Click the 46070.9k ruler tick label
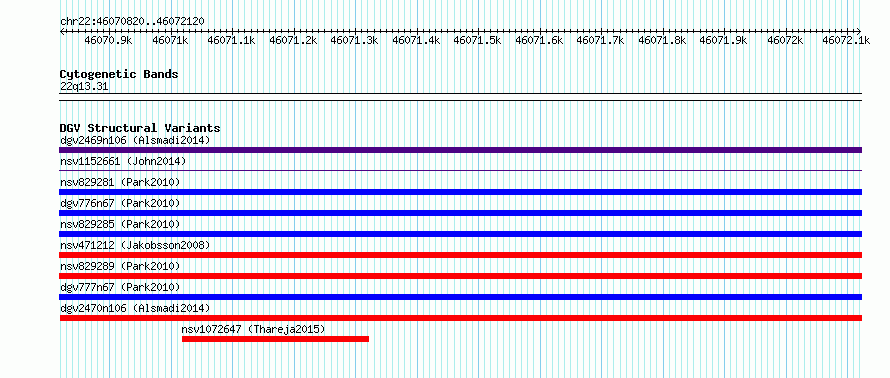The height and width of the screenshot is (378, 890). click(x=108, y=40)
